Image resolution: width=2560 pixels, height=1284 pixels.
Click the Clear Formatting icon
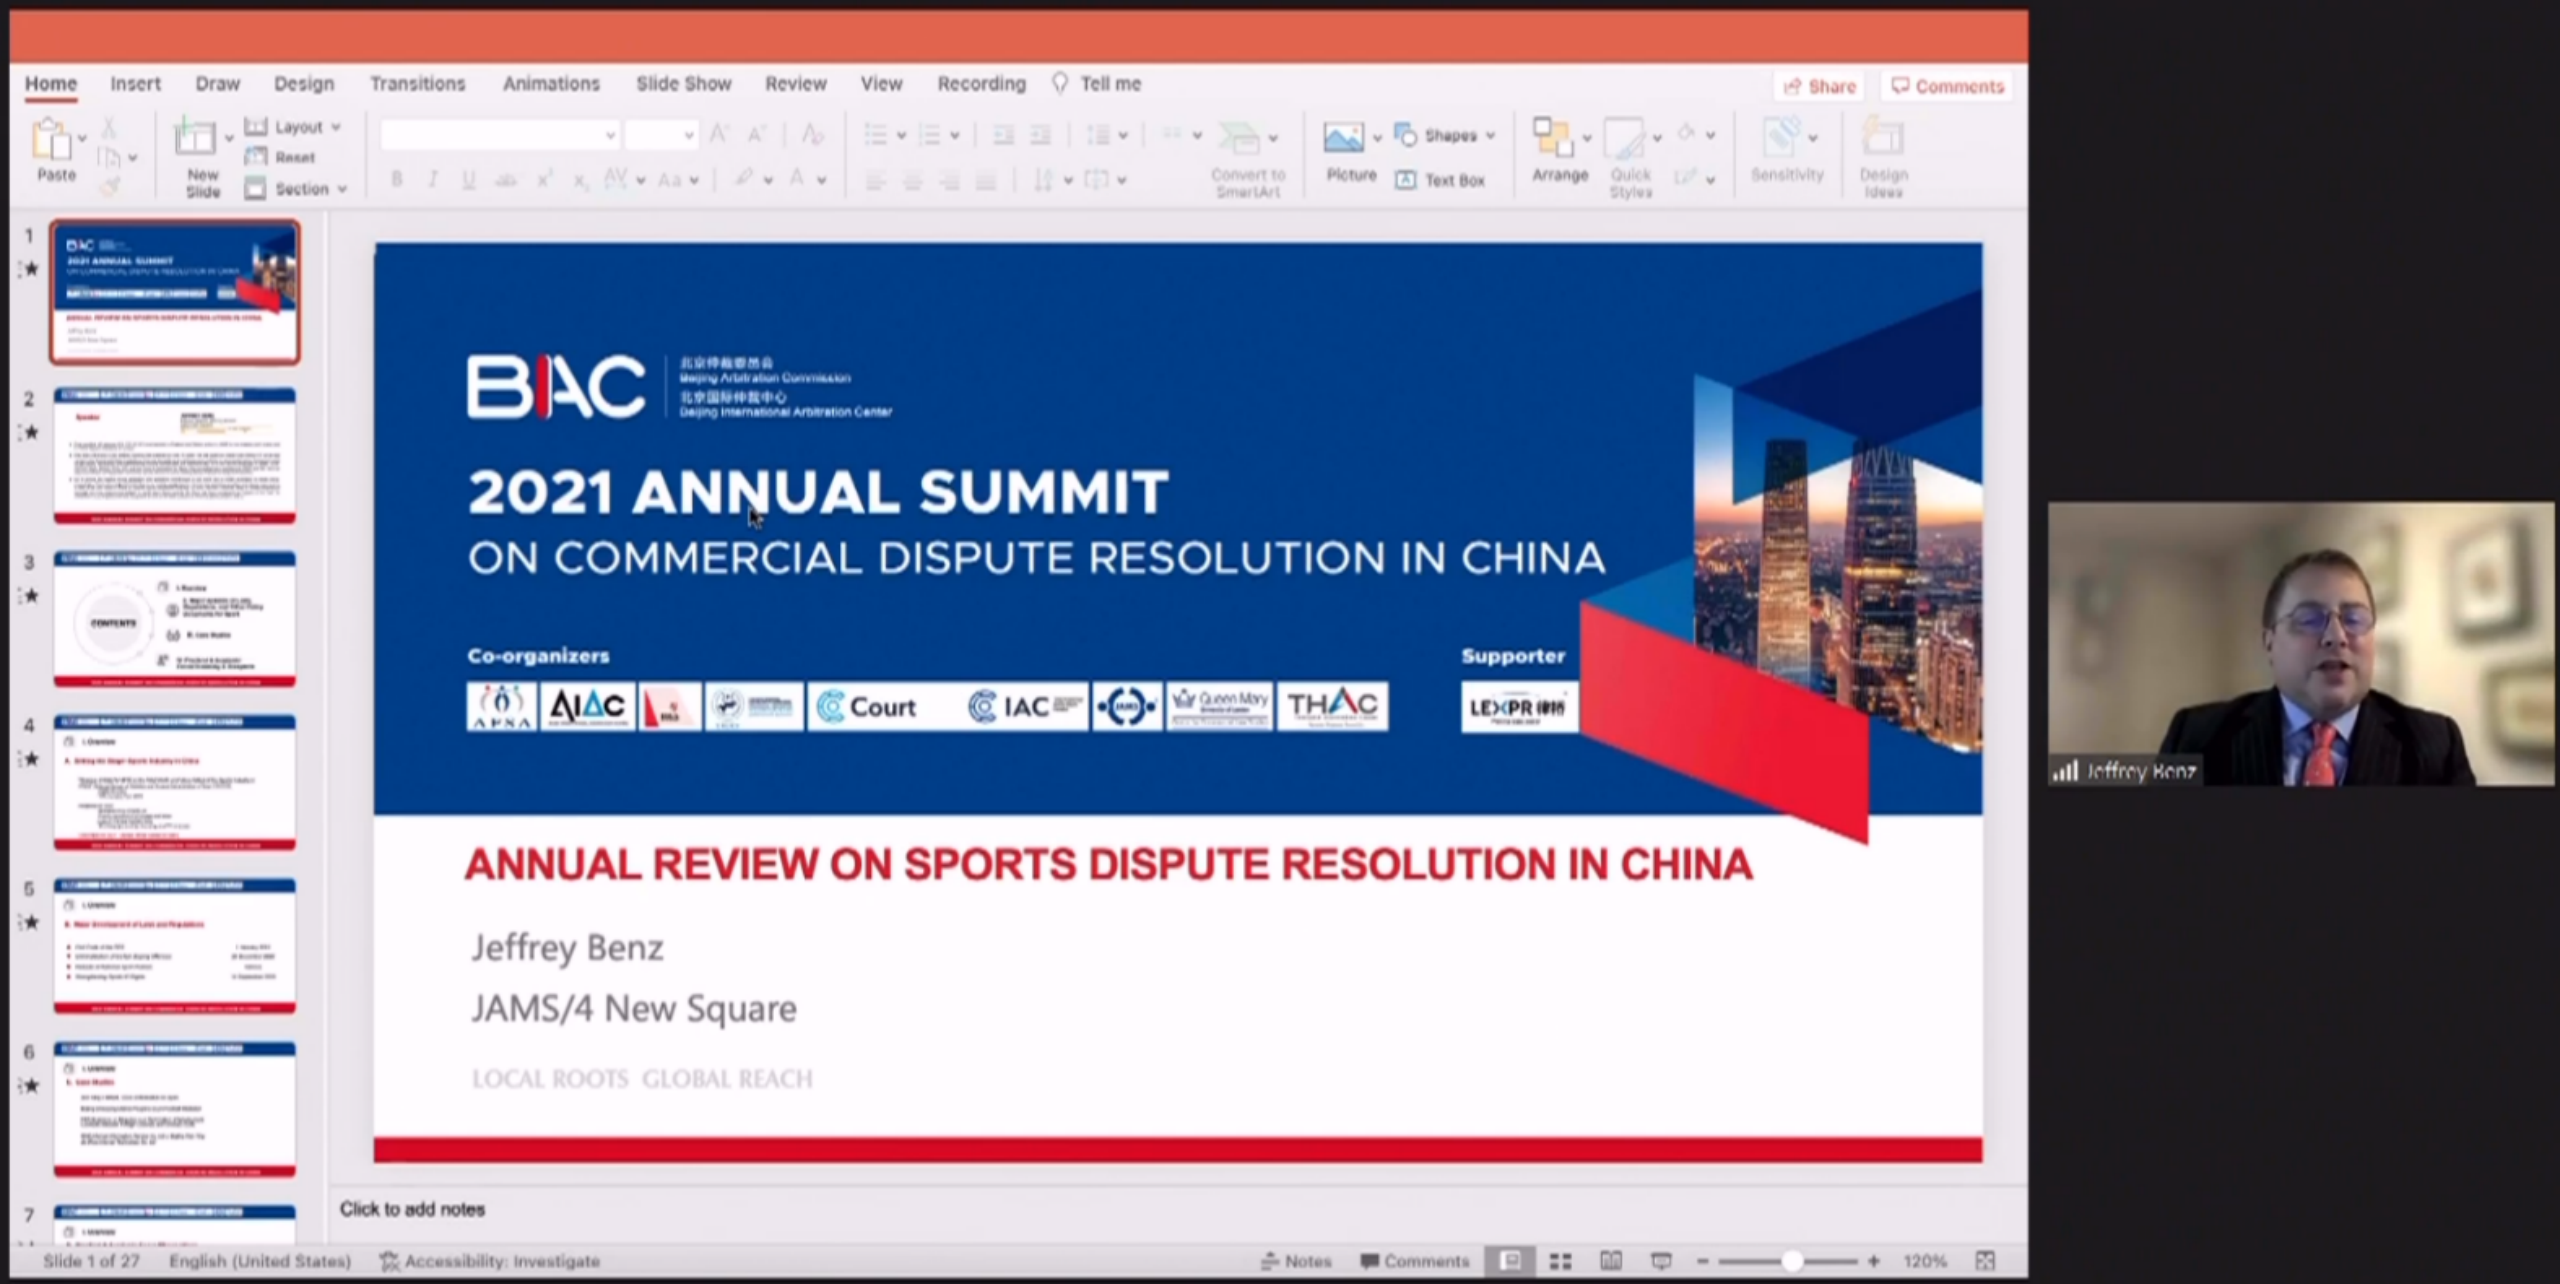click(812, 134)
